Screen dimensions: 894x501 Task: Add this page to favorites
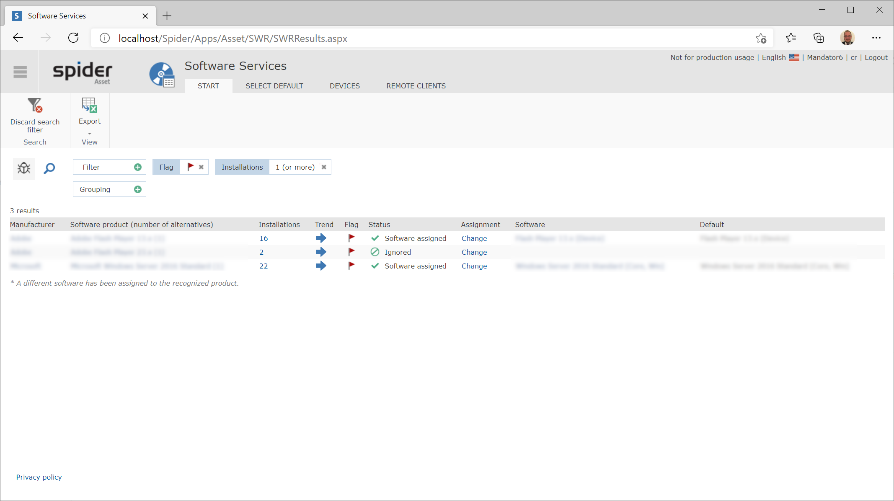[761, 38]
